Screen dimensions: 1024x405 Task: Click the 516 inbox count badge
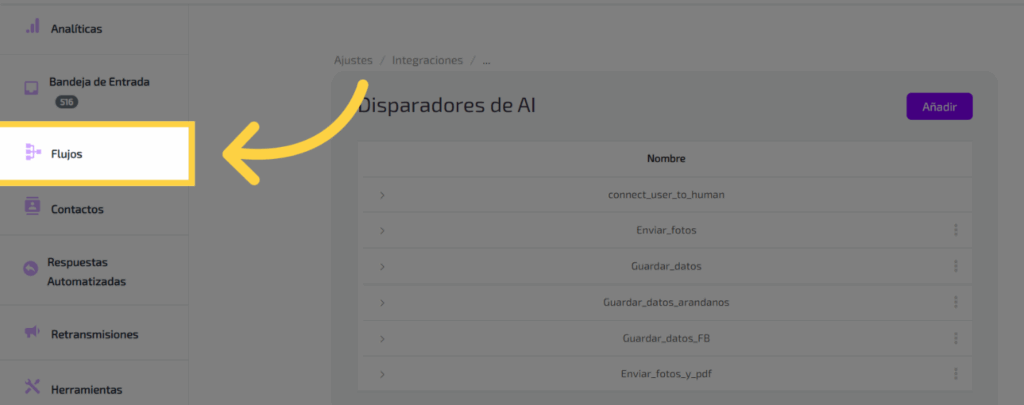point(67,102)
